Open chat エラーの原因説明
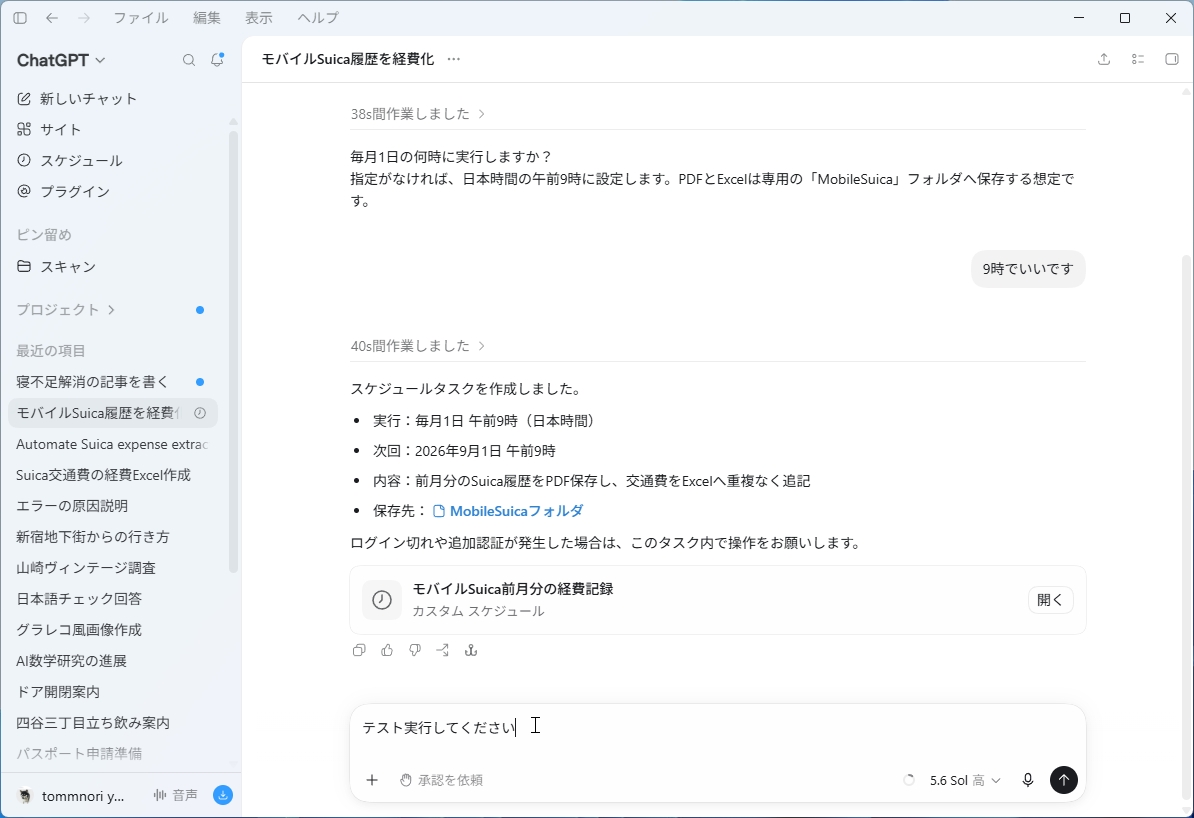Screen dimensions: 1194x818 (113, 506)
